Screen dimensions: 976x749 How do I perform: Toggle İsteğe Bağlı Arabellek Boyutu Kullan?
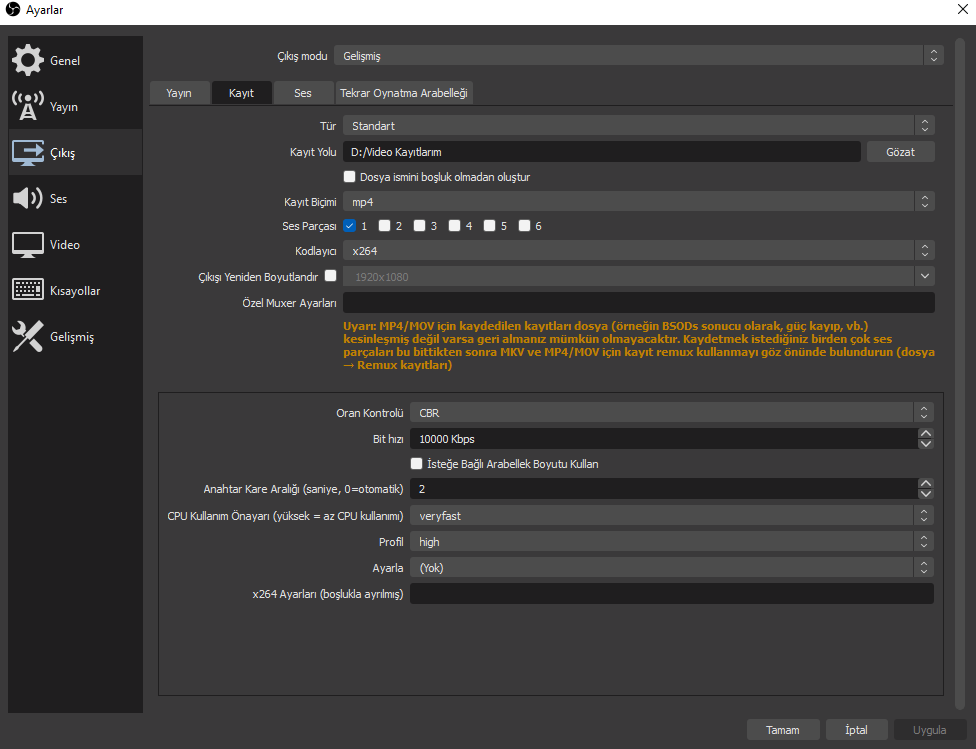tap(416, 463)
